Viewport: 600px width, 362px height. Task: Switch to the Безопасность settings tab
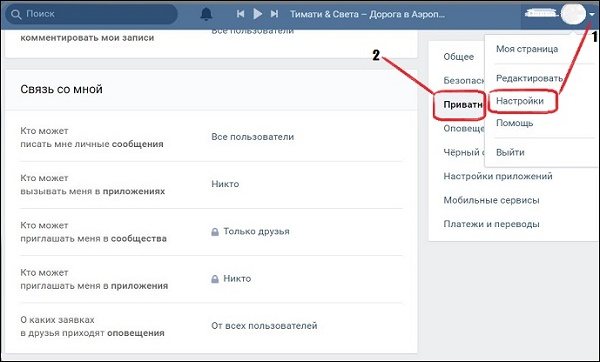point(464,81)
